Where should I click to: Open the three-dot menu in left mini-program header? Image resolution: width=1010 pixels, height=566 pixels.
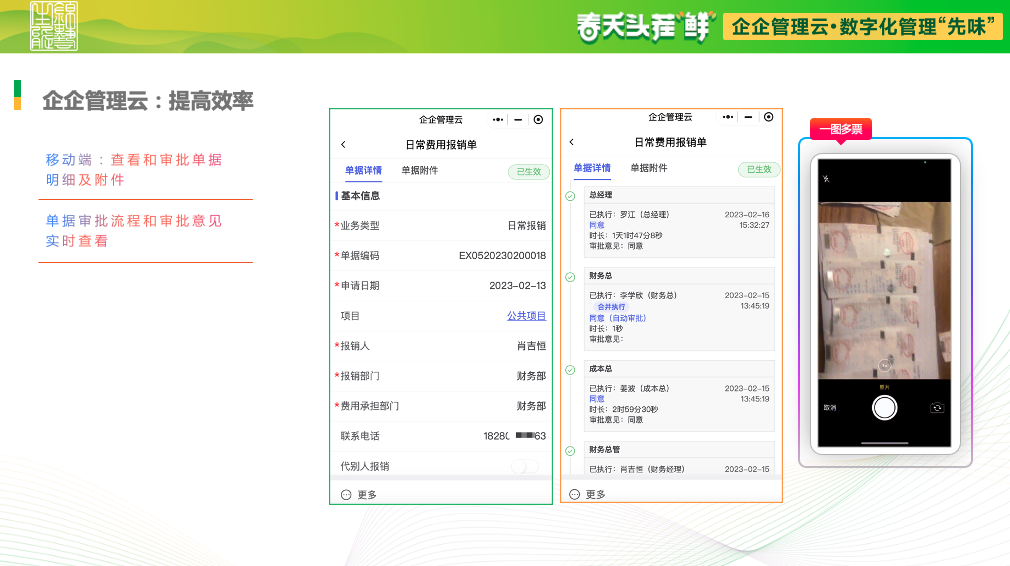(x=497, y=119)
